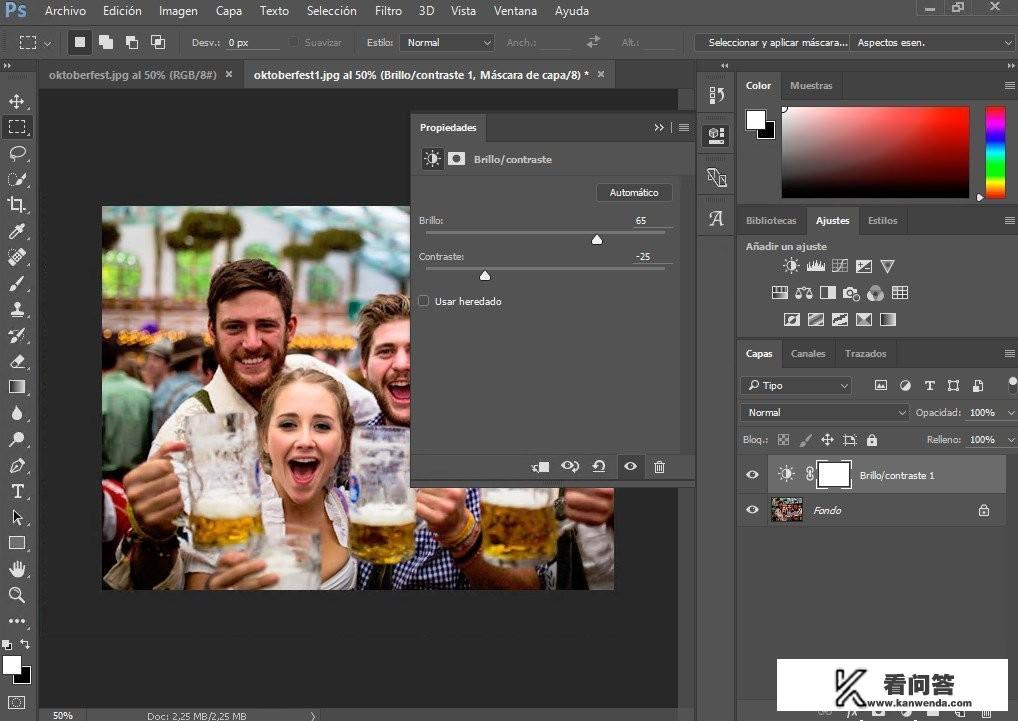
Task: Open the Filtro menu
Action: point(388,11)
